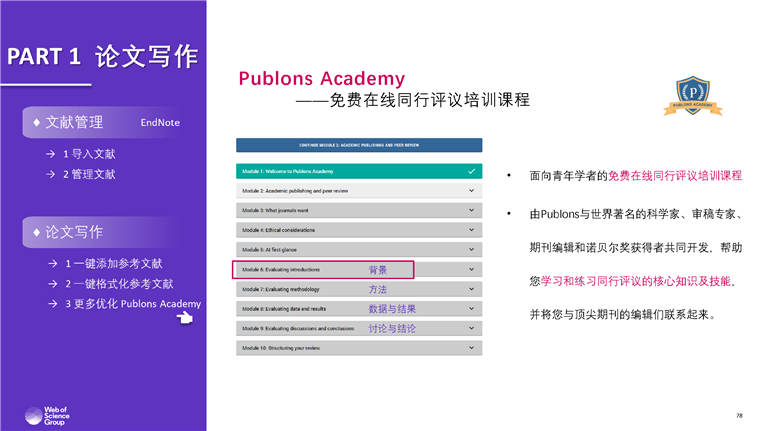Expand Module 6 Evaluating introductions chevron

tap(471, 269)
